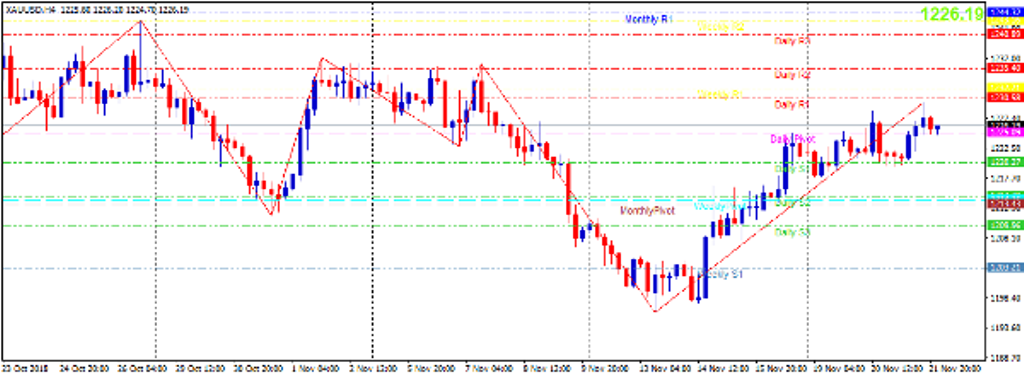Click the cyan Weekly Pivot label
Image resolution: width=1024 pixels, height=379 pixels.
(x=719, y=206)
